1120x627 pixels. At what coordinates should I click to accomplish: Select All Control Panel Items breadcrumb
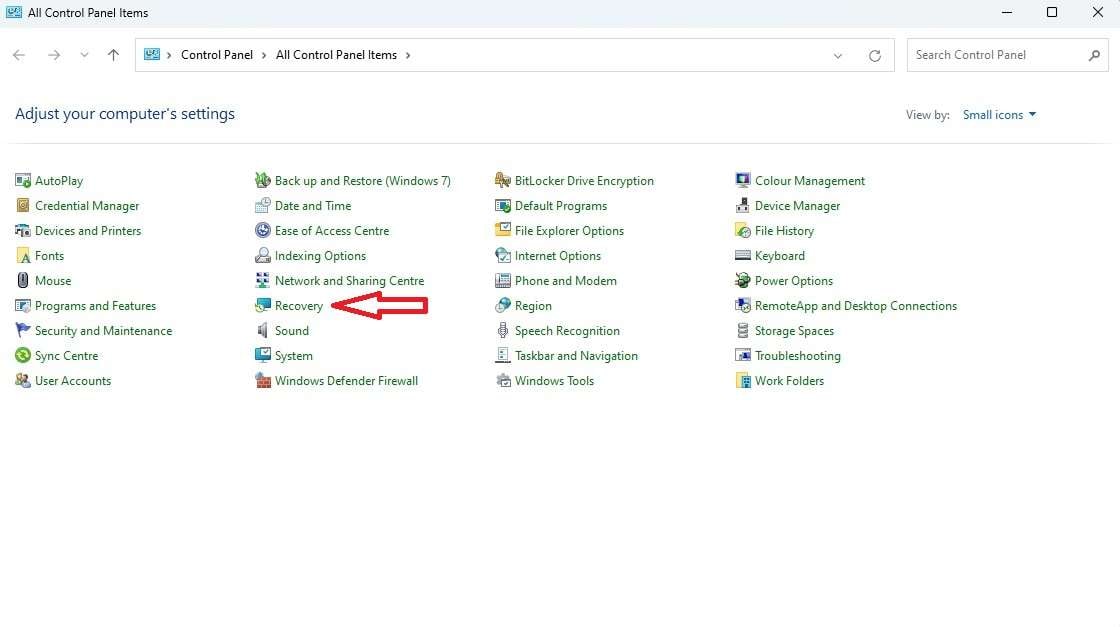point(336,55)
